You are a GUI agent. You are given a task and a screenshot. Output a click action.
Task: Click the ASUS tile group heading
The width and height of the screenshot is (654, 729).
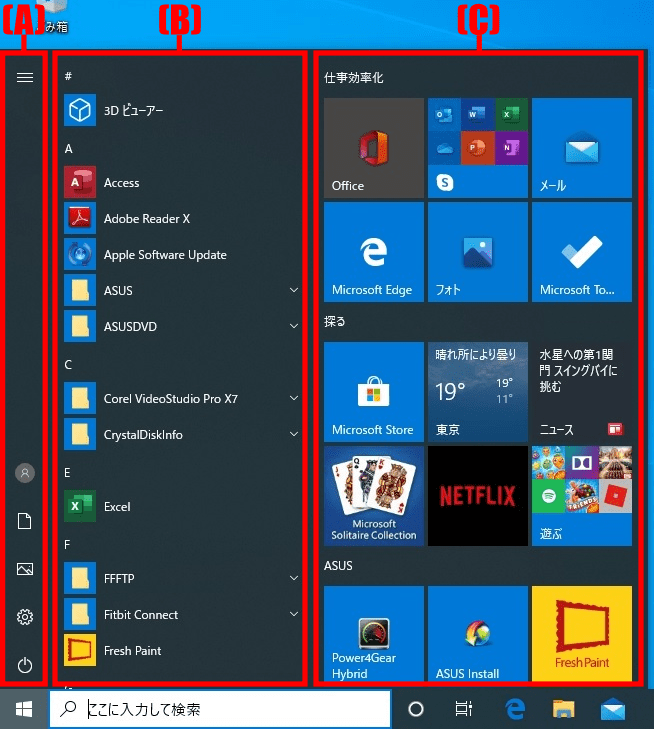[338, 565]
